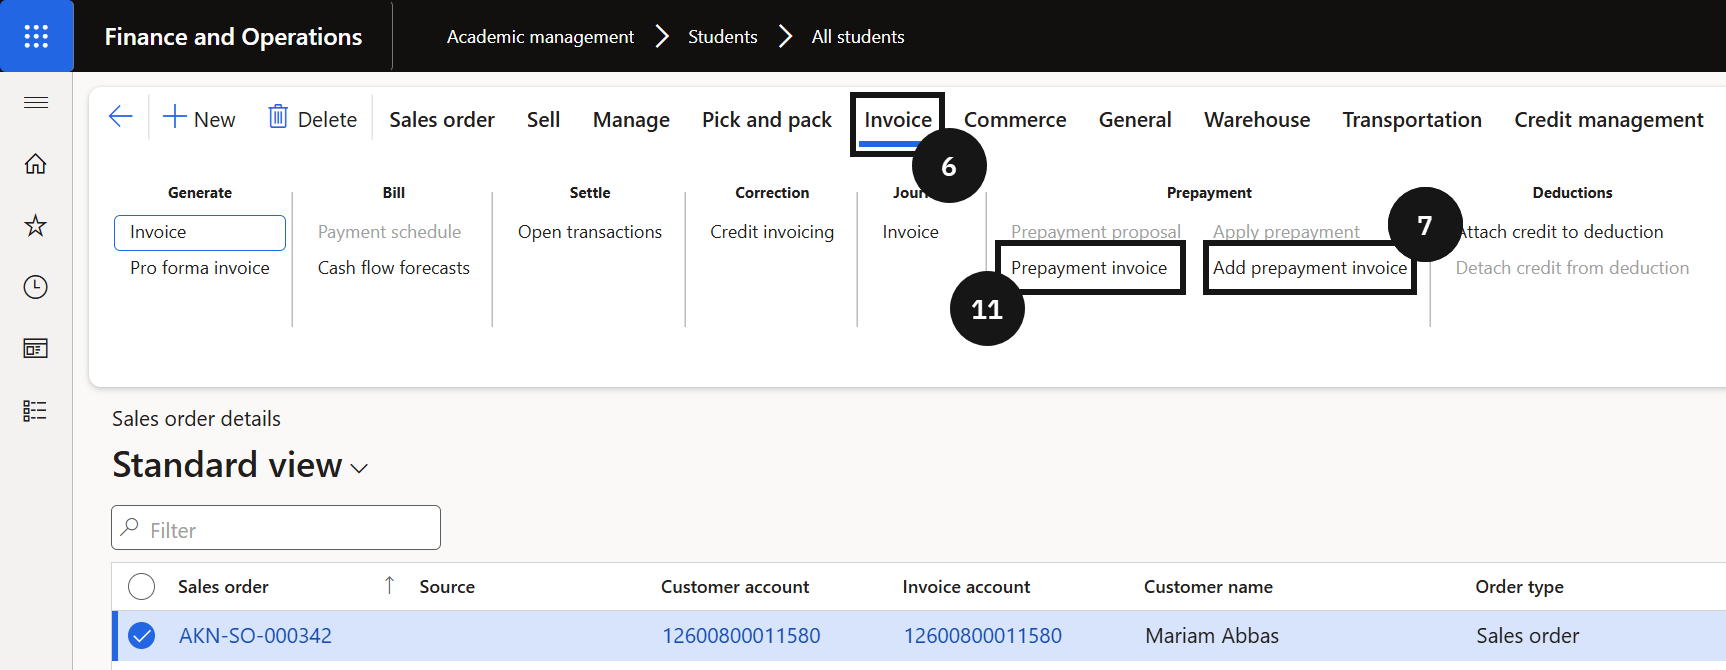Click the Sales order type cell
Viewport: 1726px width, 670px height.
click(1528, 636)
